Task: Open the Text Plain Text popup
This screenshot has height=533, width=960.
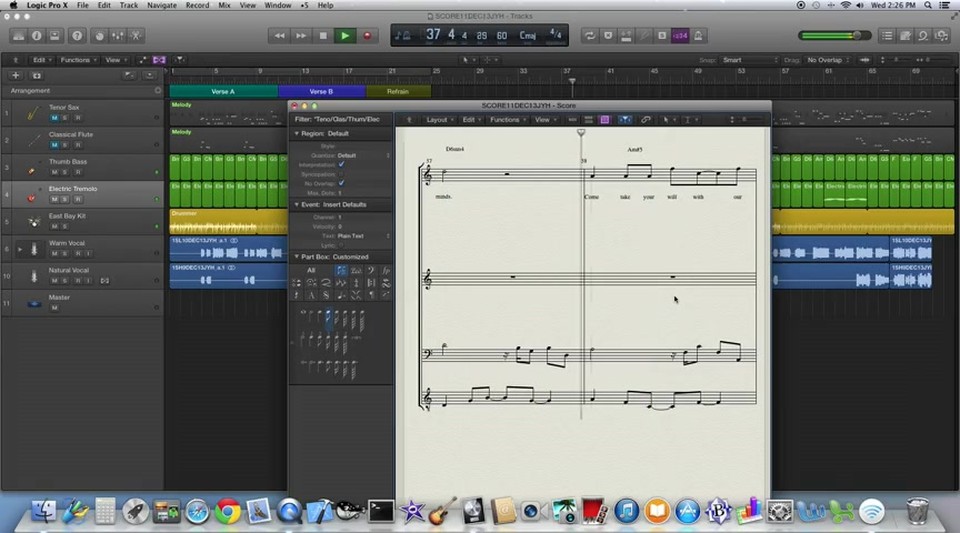Action: click(364, 236)
